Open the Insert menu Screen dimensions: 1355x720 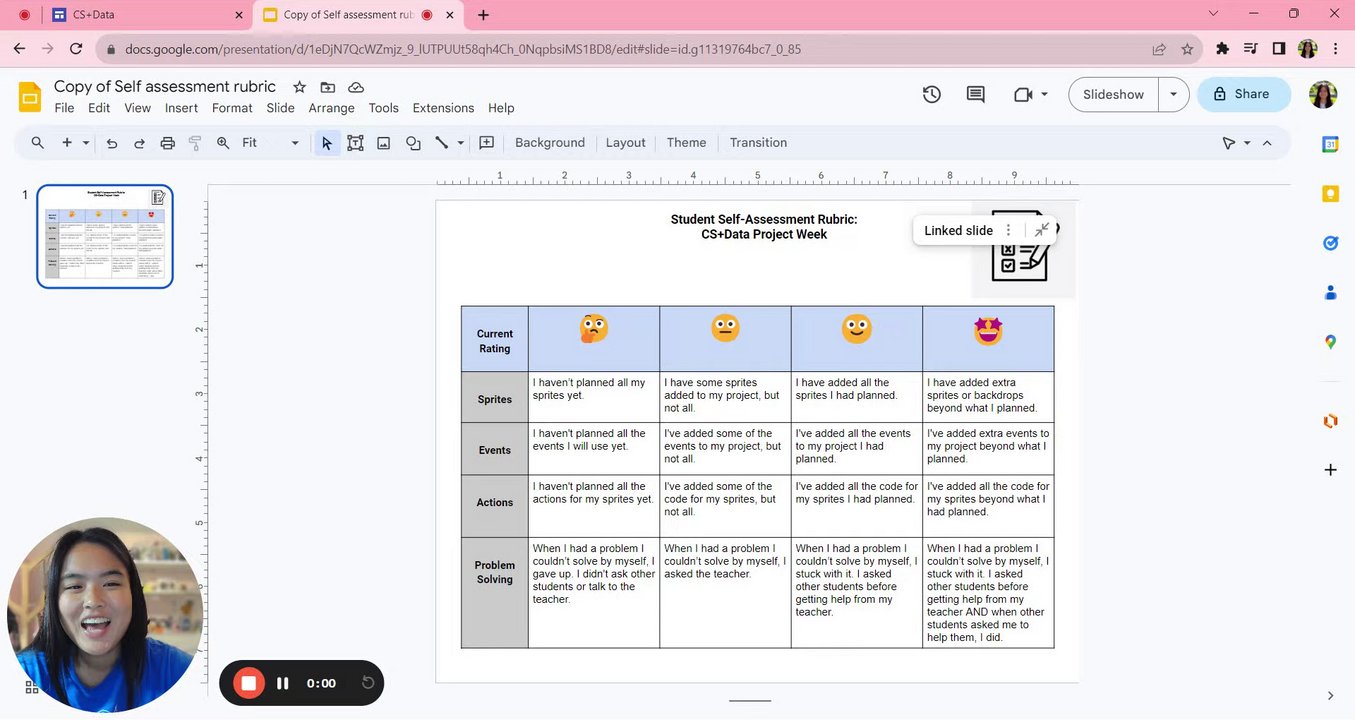click(181, 108)
